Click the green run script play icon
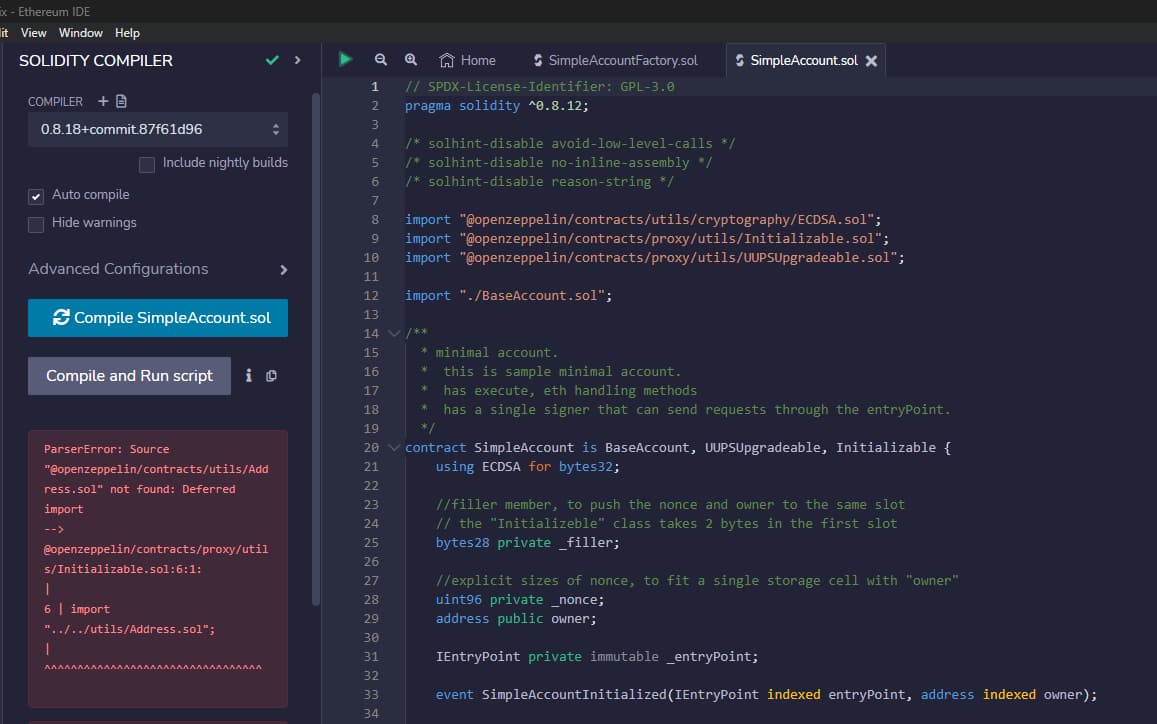 345,60
